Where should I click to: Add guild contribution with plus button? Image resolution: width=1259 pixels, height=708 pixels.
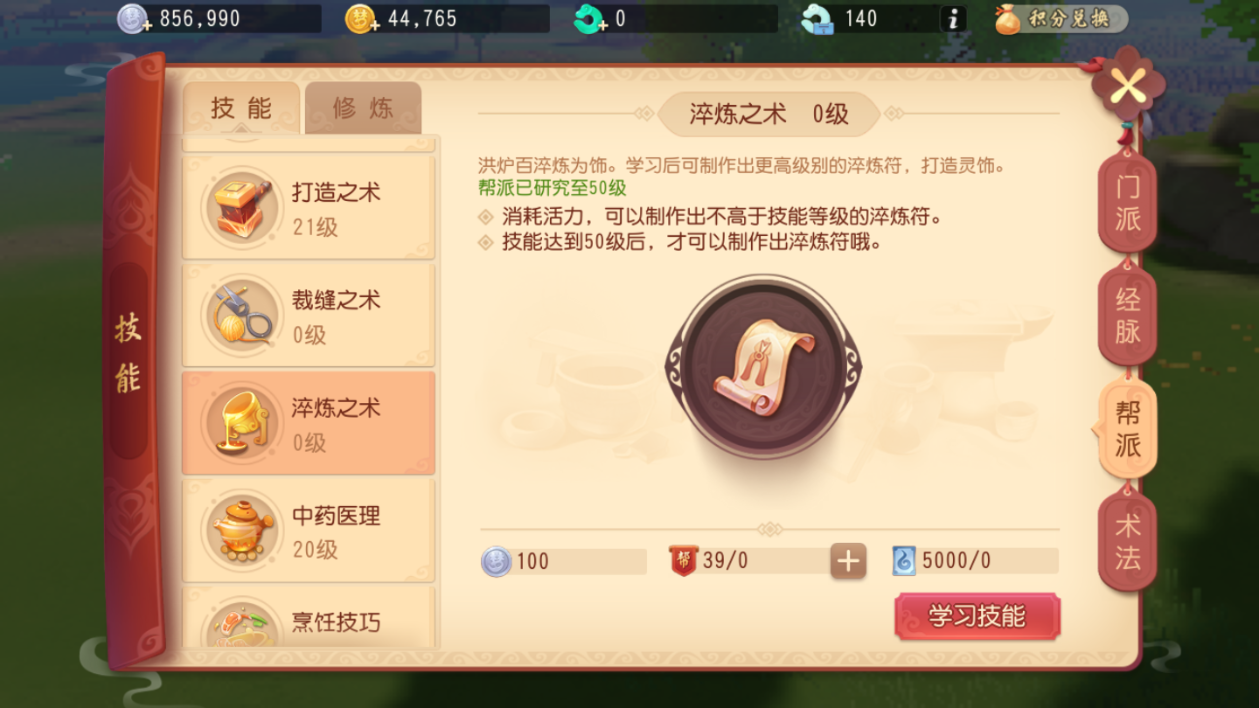[x=848, y=561]
